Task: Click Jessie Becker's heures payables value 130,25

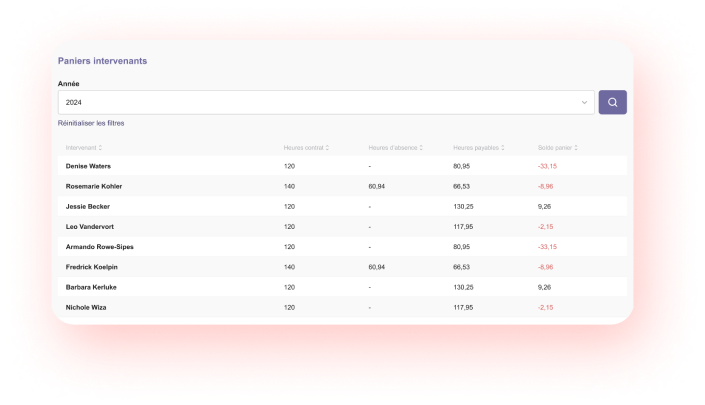Action: tap(463, 206)
